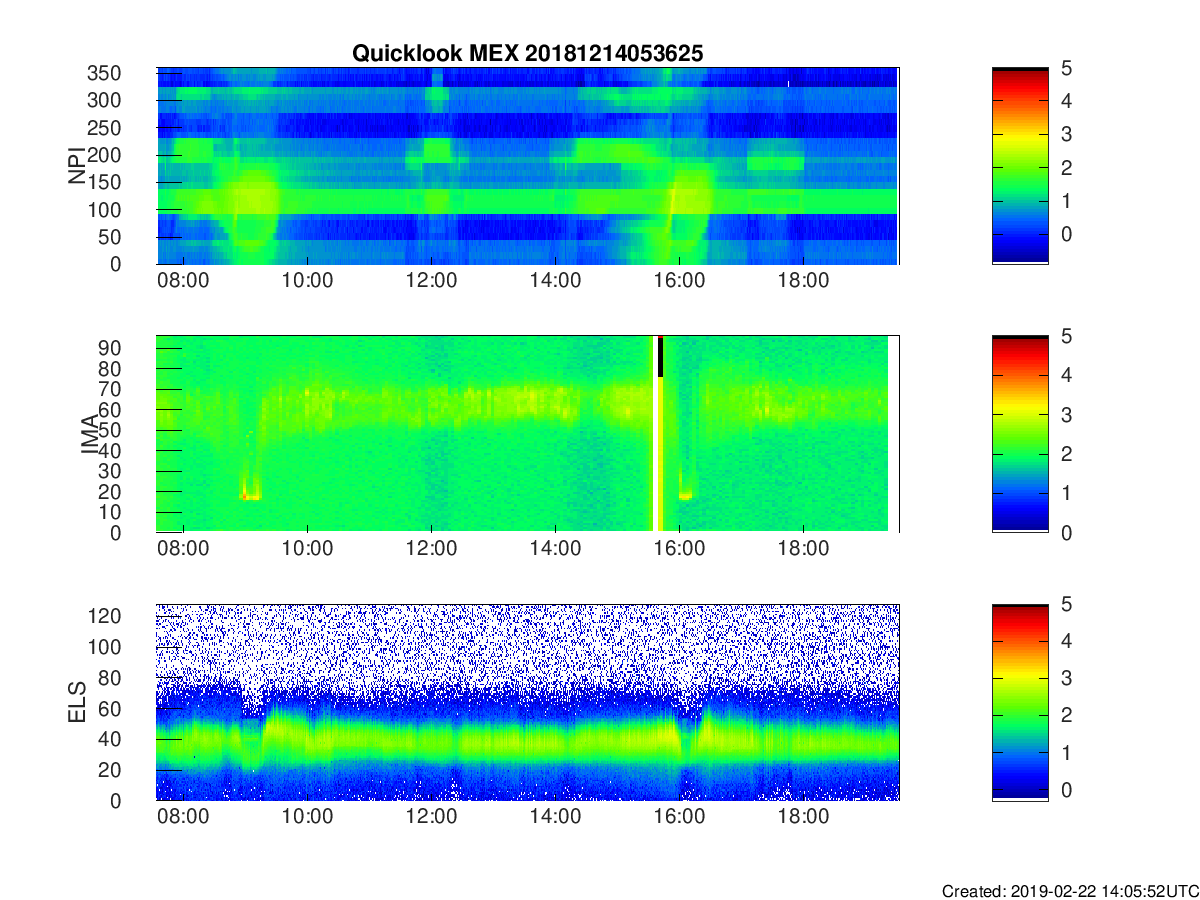The height and width of the screenshot is (900, 1200).
Task: Click the black-and-yellow vertical stripe in IMA spectrogram
Action: click(658, 434)
